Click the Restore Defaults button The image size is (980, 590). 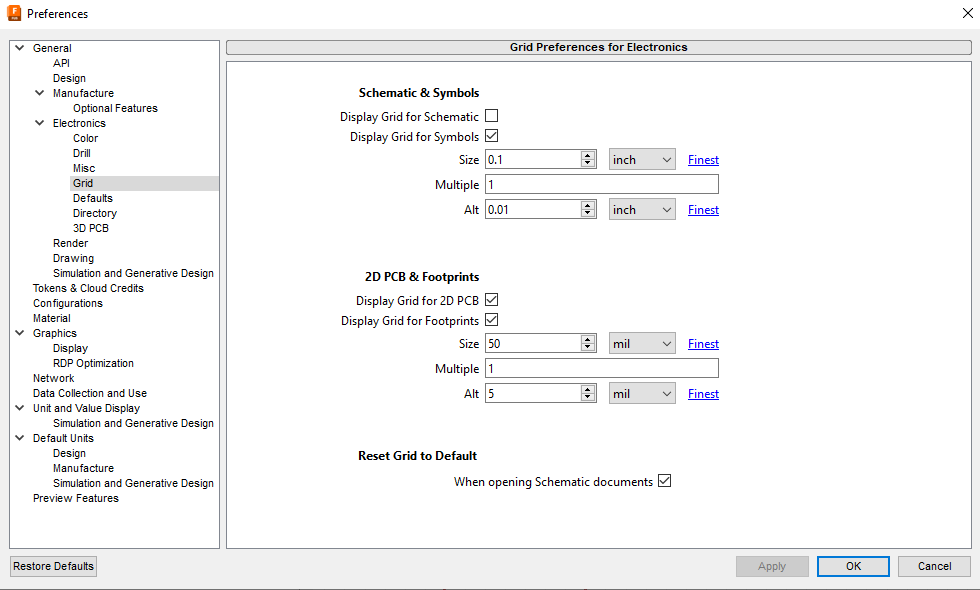tap(52, 566)
